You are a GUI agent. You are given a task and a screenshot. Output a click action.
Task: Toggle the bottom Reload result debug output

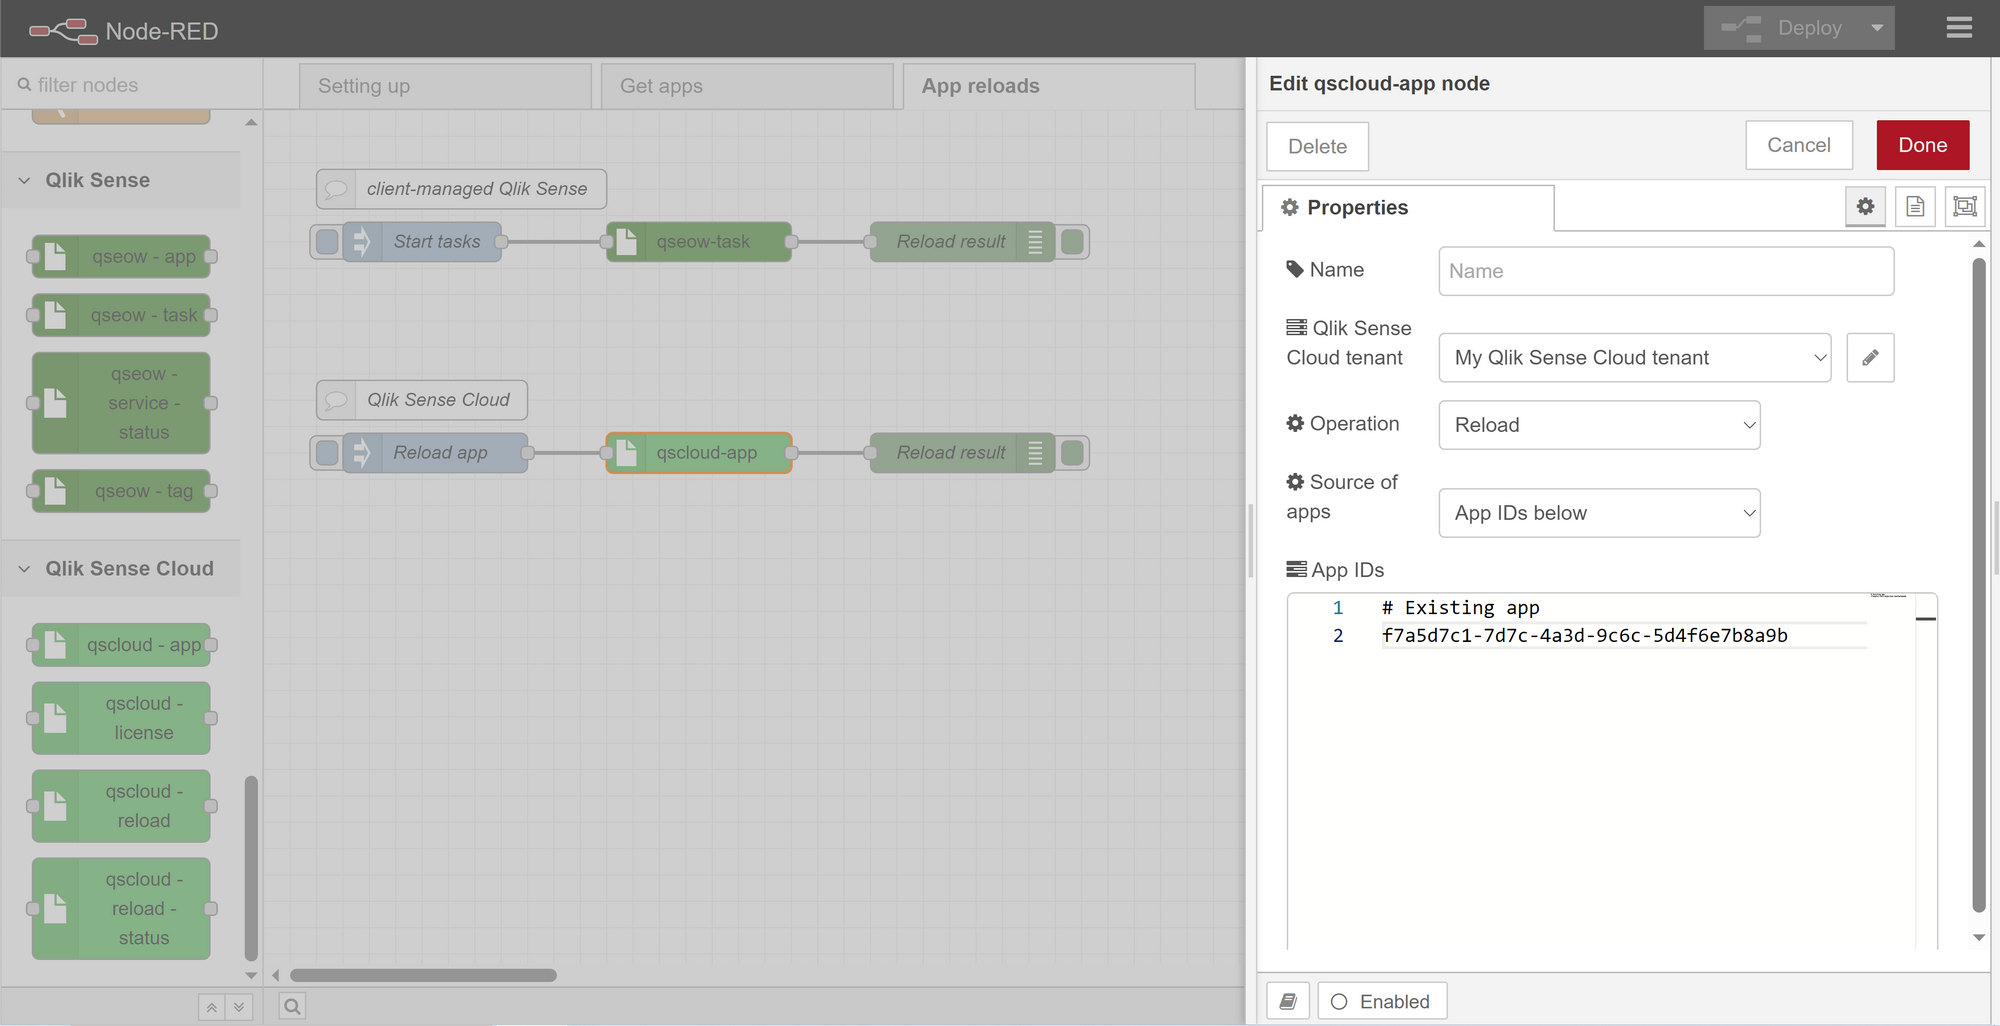[x=1073, y=453]
